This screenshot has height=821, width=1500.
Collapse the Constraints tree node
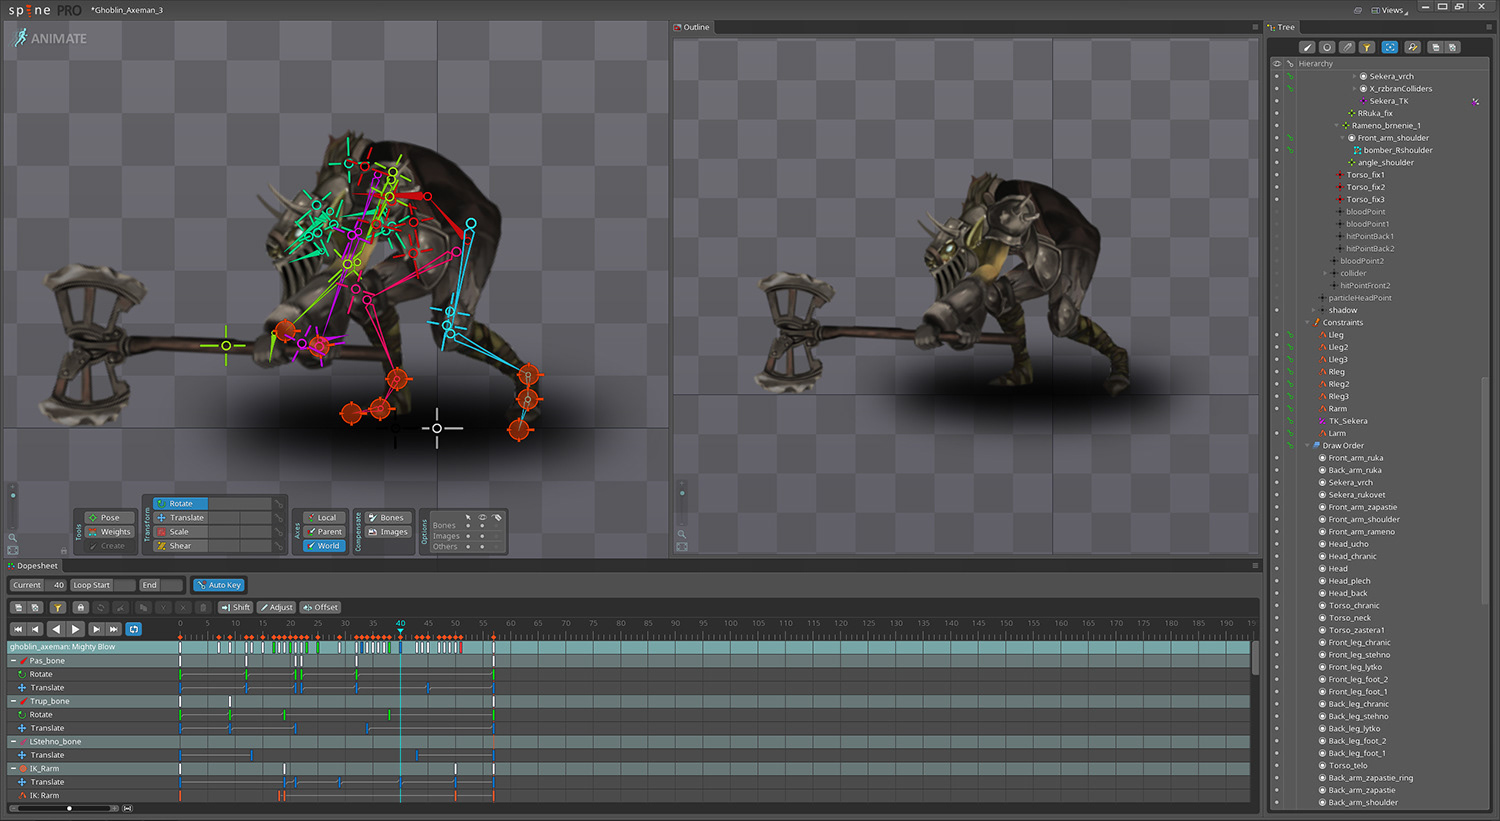(x=1308, y=323)
